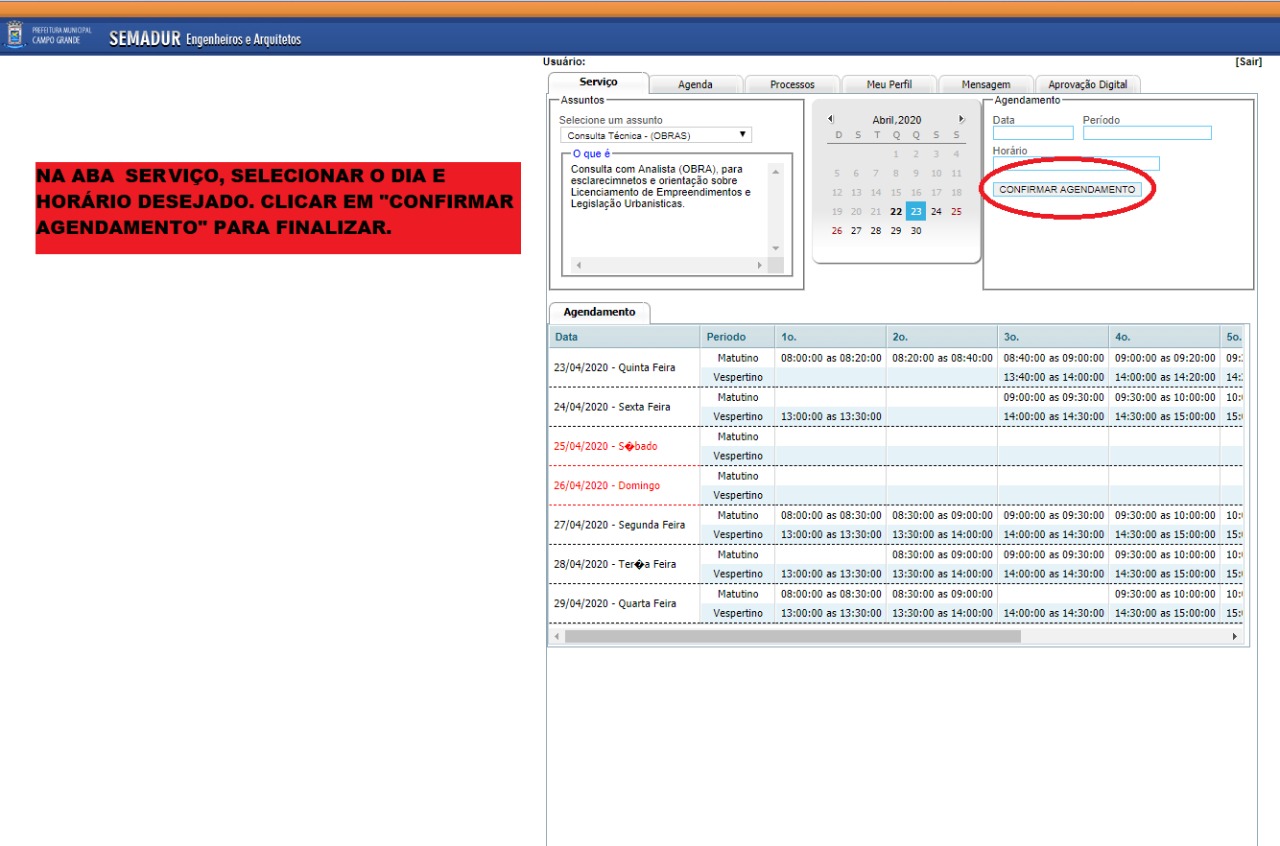Select day 22 in the calendar
This screenshot has height=846, width=1280.
(896, 211)
